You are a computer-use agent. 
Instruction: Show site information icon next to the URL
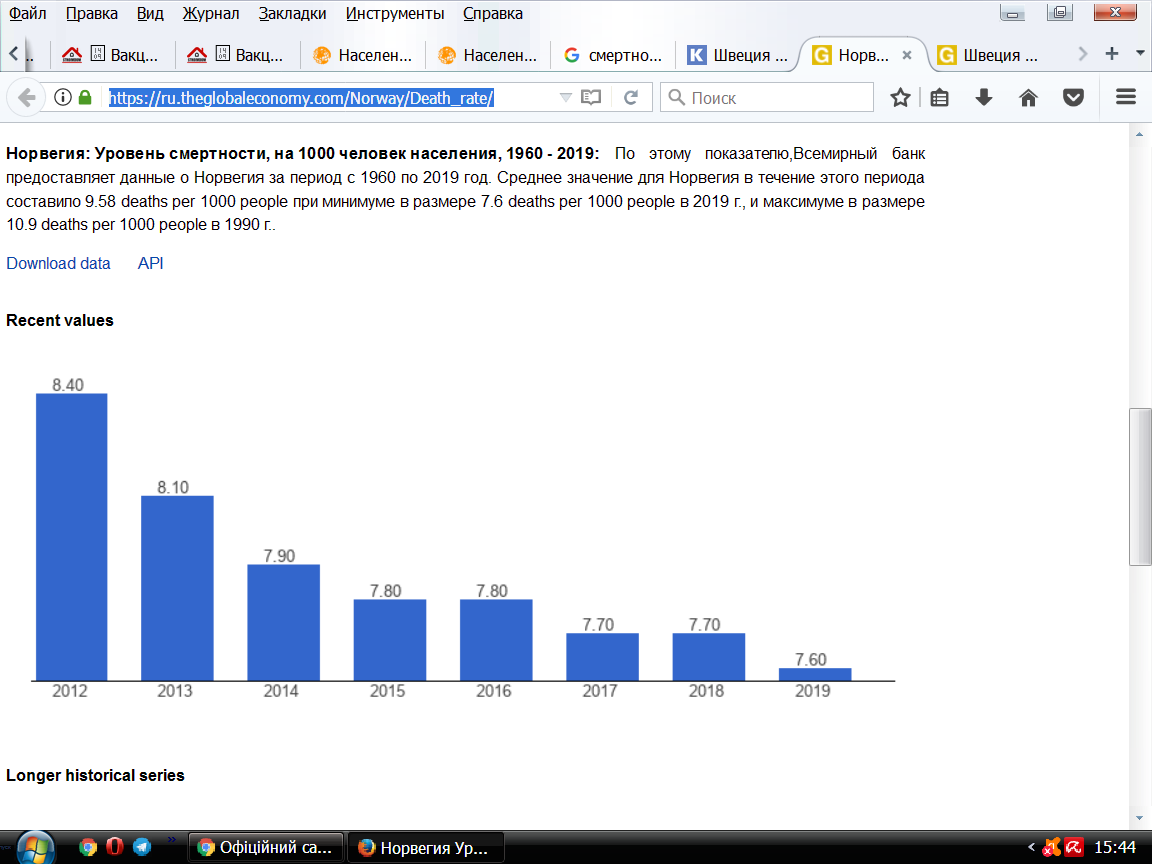point(63,97)
